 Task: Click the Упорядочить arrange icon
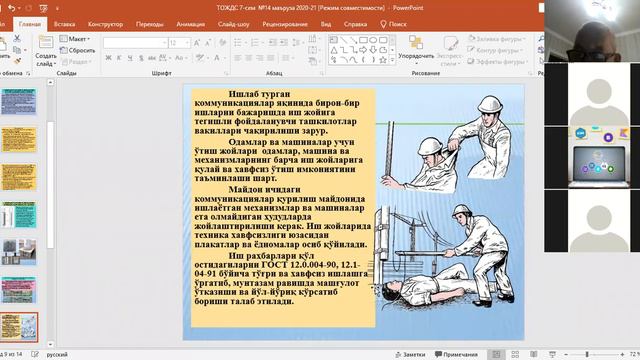[416, 42]
